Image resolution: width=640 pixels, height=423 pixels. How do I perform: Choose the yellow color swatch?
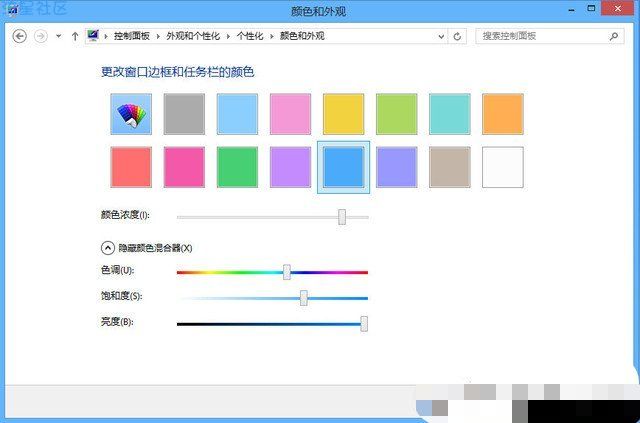point(343,114)
